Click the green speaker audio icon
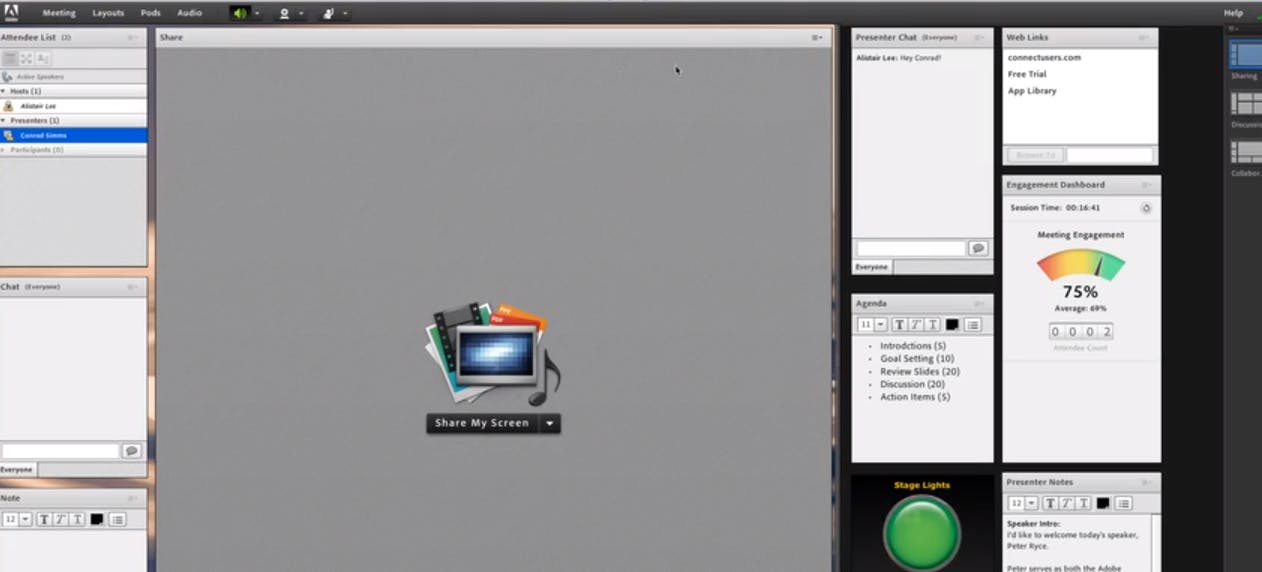 point(239,13)
